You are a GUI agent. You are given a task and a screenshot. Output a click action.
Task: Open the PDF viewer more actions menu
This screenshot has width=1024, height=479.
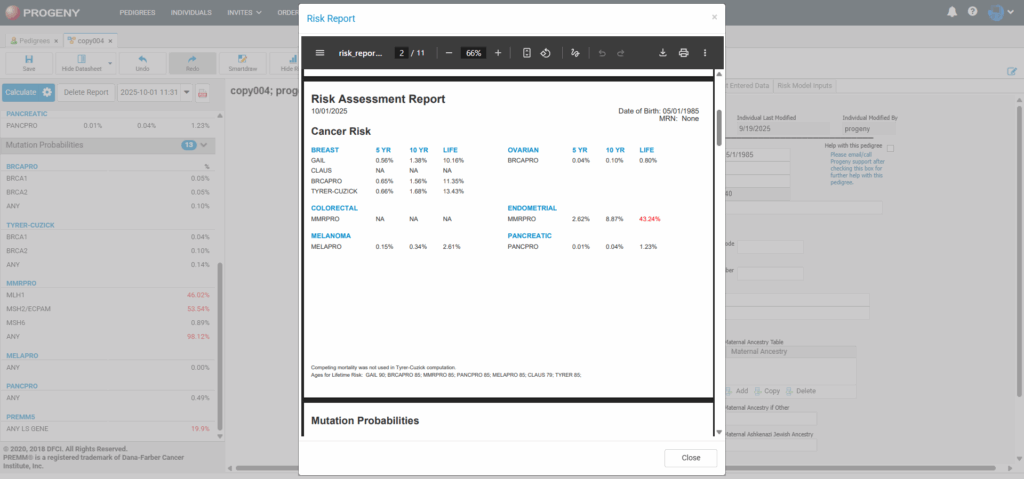pyautogui.click(x=705, y=53)
